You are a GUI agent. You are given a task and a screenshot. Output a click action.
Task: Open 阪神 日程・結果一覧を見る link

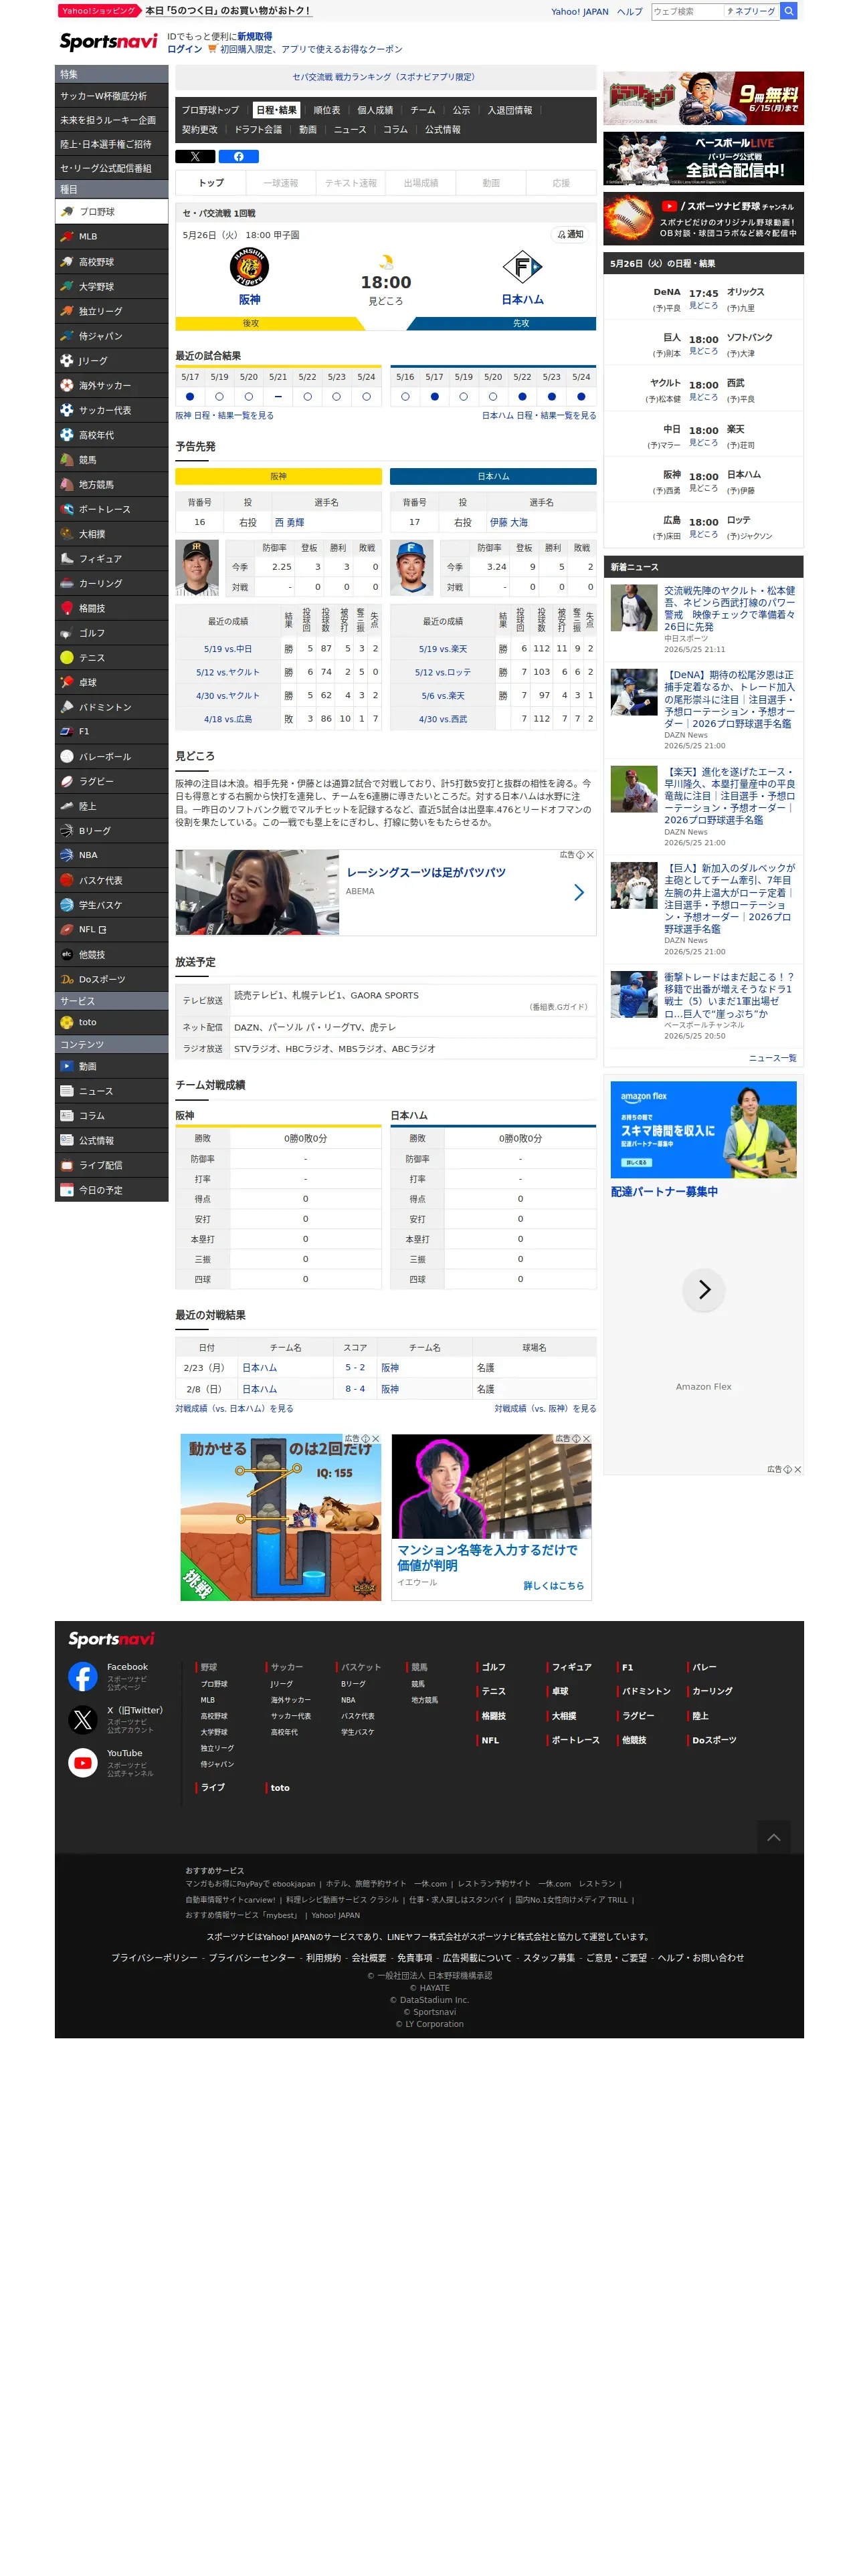click(x=224, y=416)
